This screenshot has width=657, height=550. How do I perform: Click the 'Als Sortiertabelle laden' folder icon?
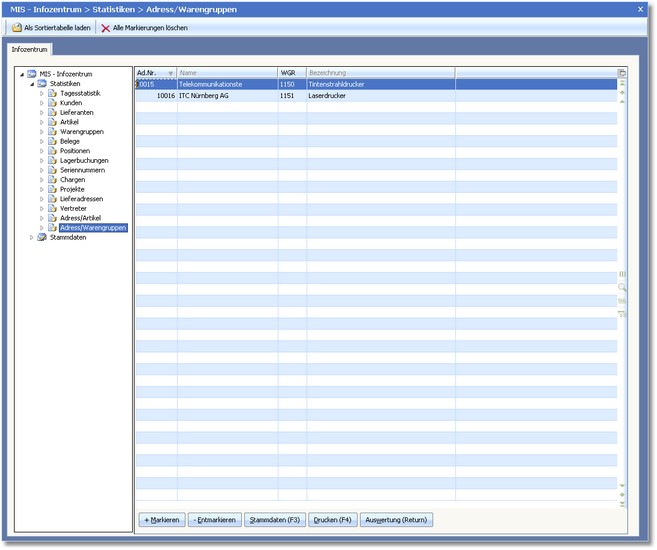point(16,28)
